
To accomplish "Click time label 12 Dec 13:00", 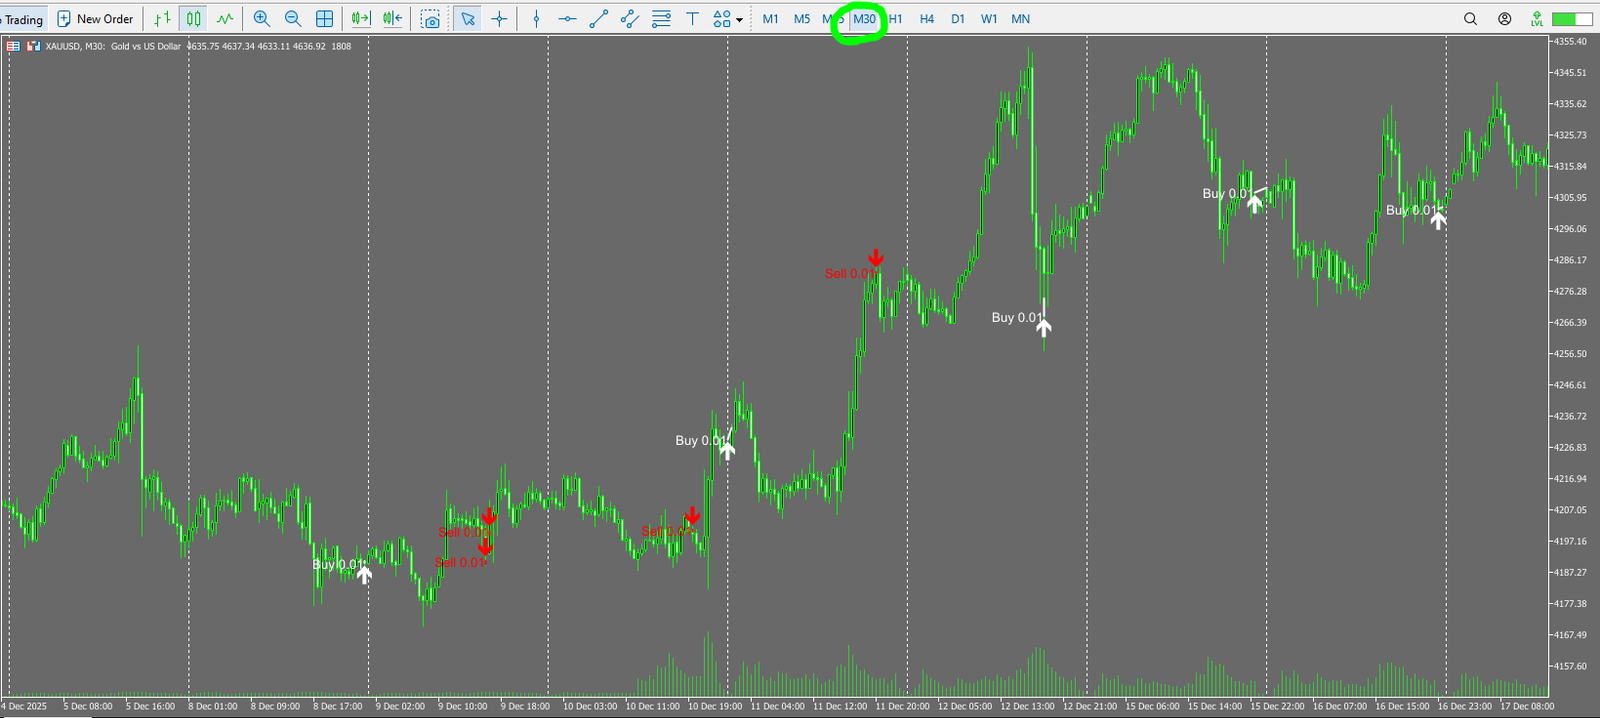I will (x=1028, y=706).
